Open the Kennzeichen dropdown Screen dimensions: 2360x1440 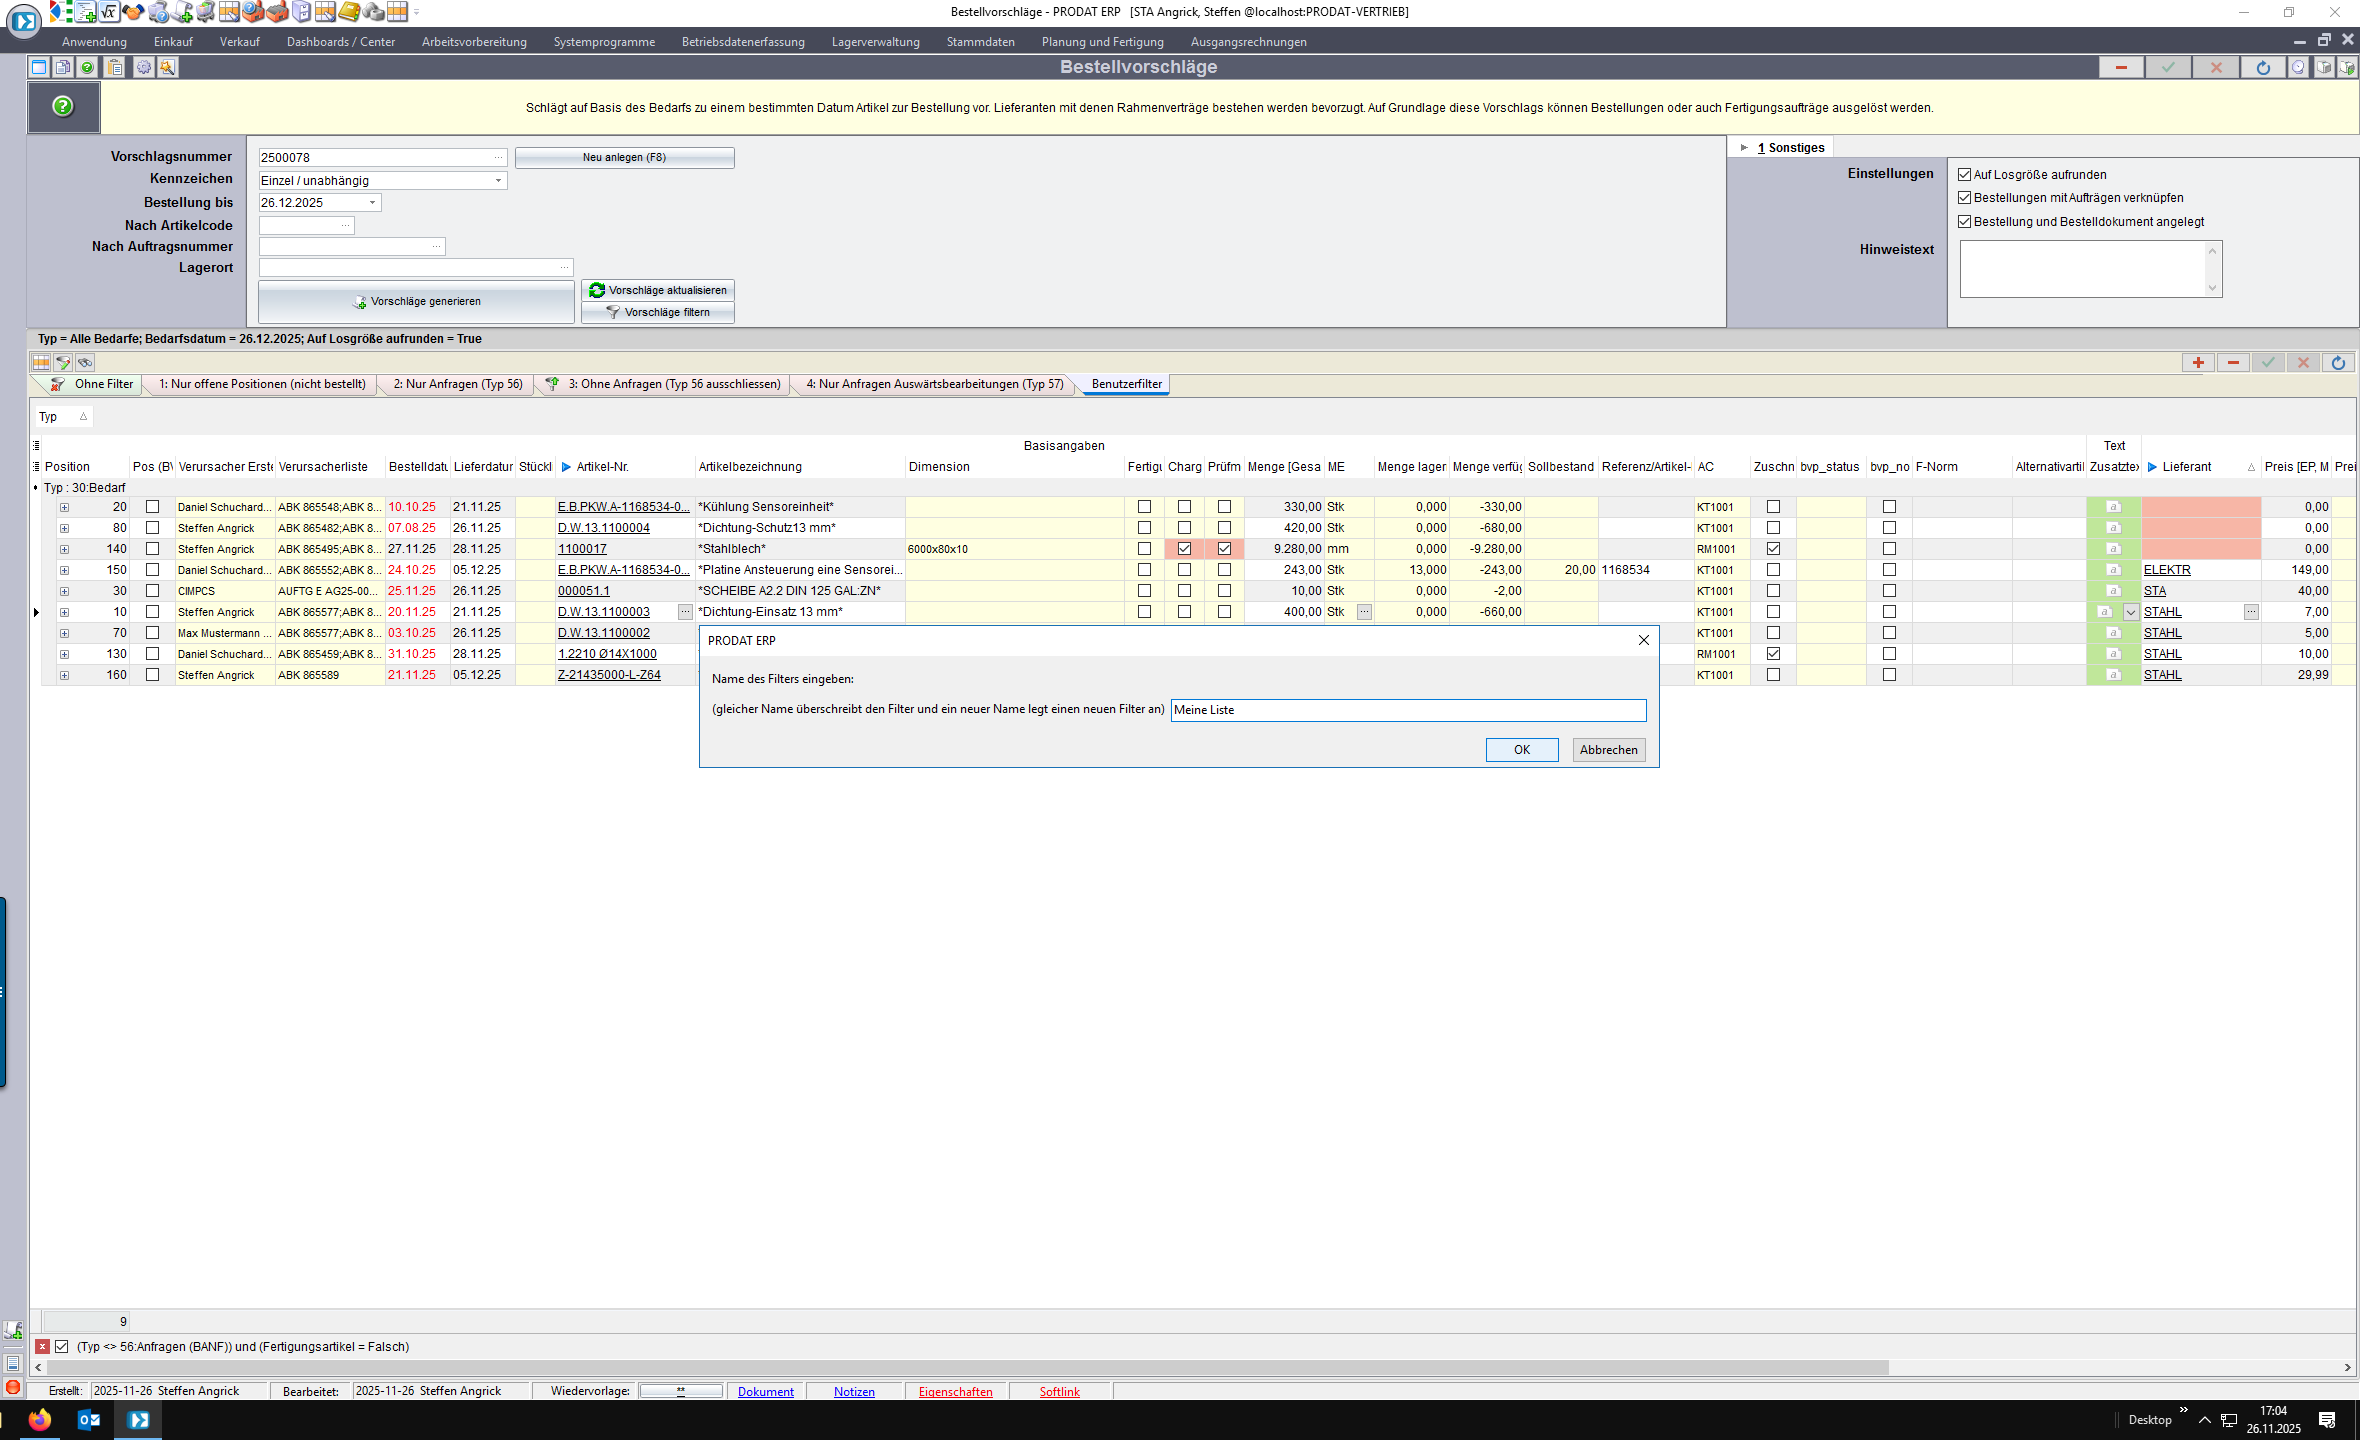pyautogui.click(x=498, y=181)
